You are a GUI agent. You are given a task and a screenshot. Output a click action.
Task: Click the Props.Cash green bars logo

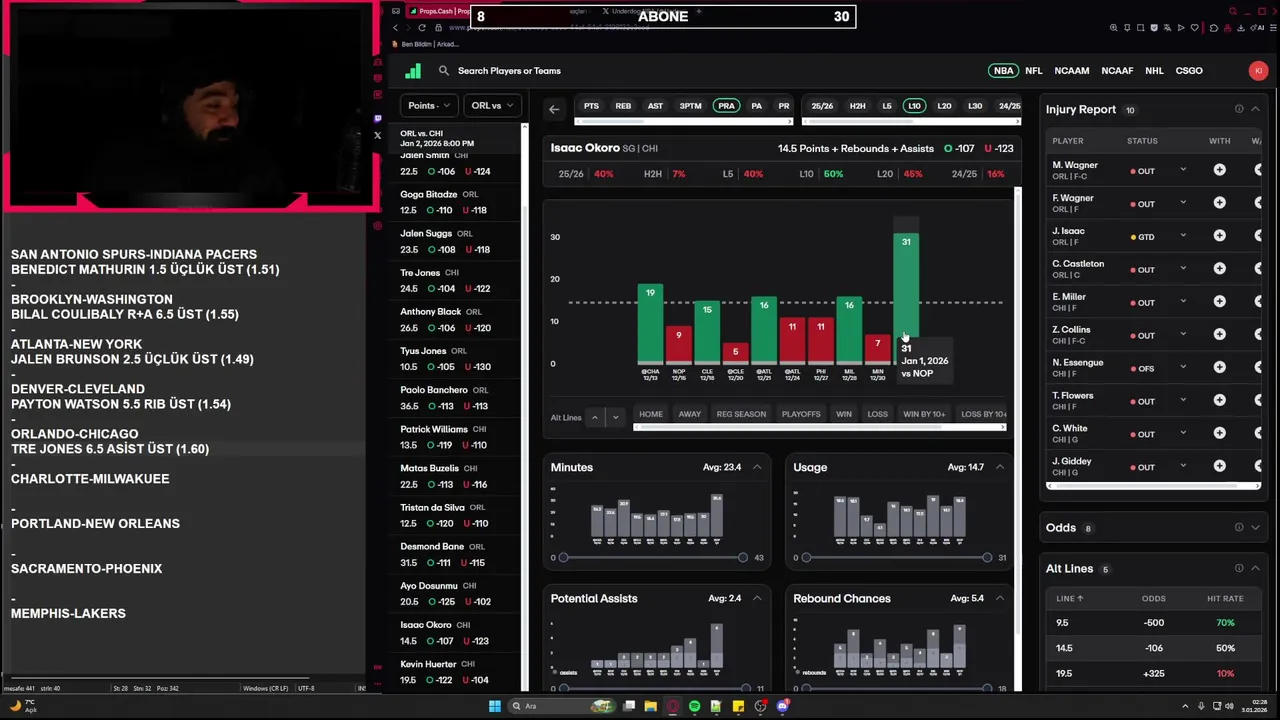413,71
